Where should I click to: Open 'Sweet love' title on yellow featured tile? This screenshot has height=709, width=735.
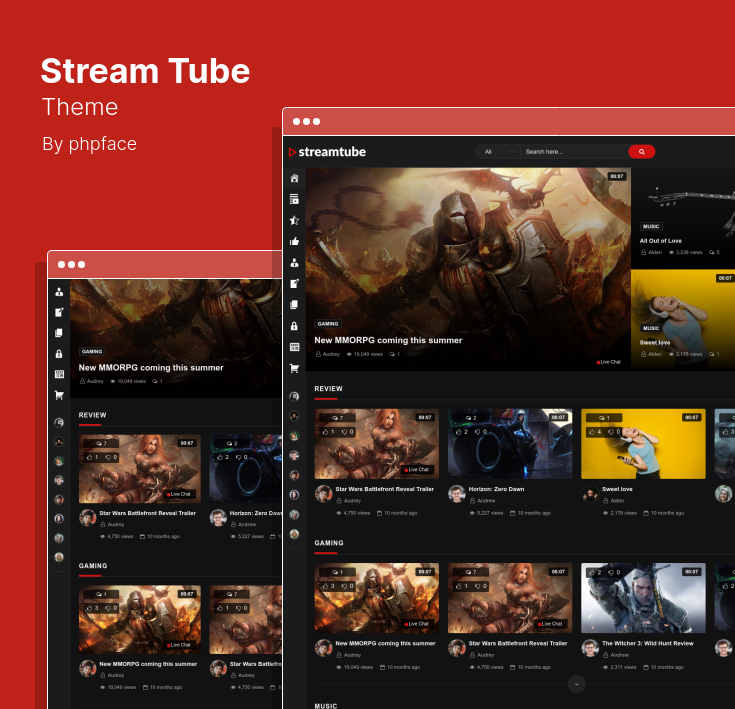655,343
